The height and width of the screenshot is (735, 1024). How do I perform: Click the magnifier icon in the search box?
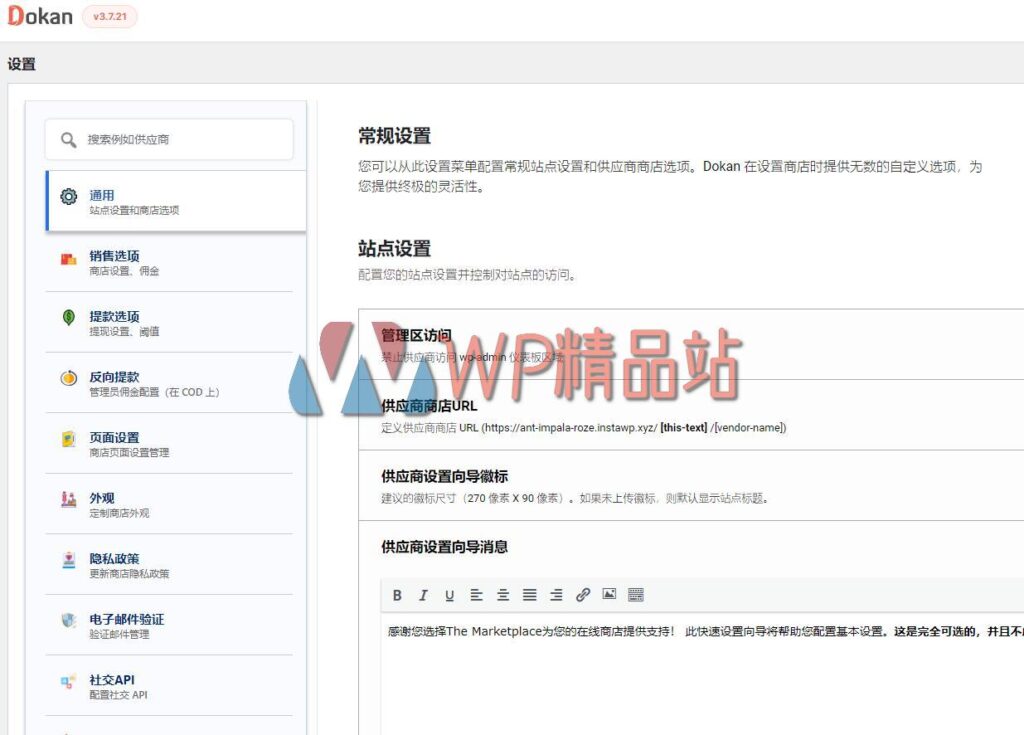click(67, 140)
